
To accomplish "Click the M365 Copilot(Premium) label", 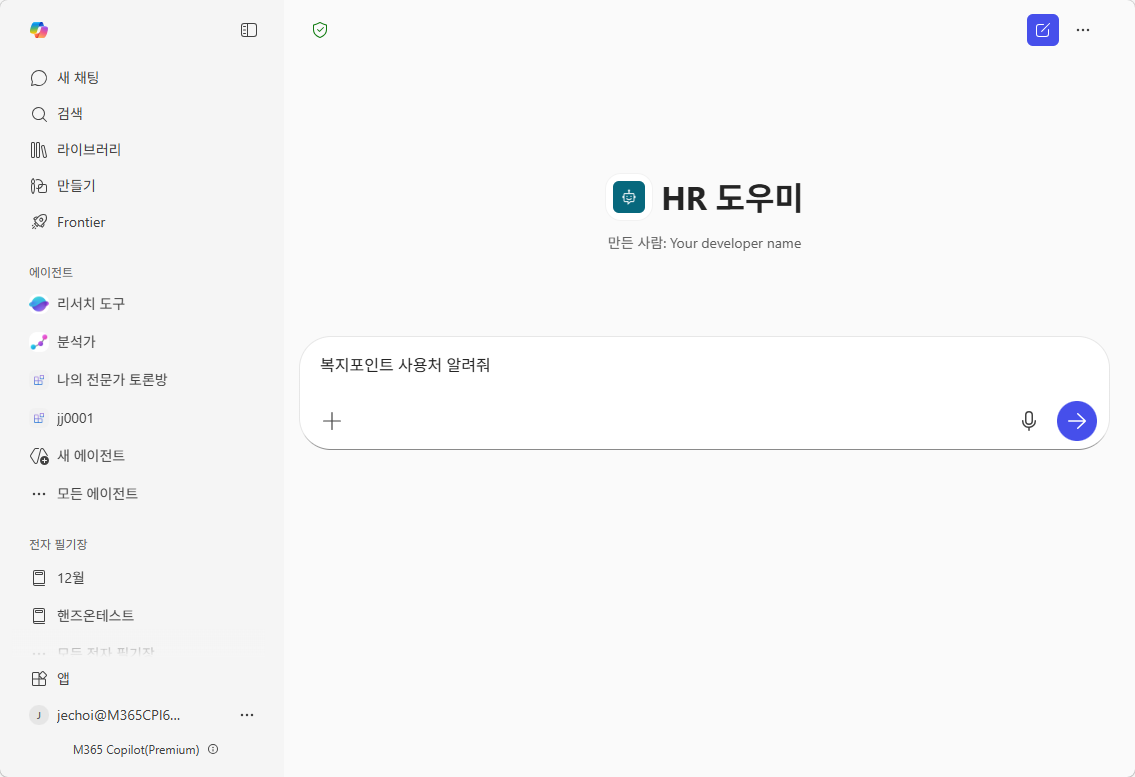I will pos(136,749).
